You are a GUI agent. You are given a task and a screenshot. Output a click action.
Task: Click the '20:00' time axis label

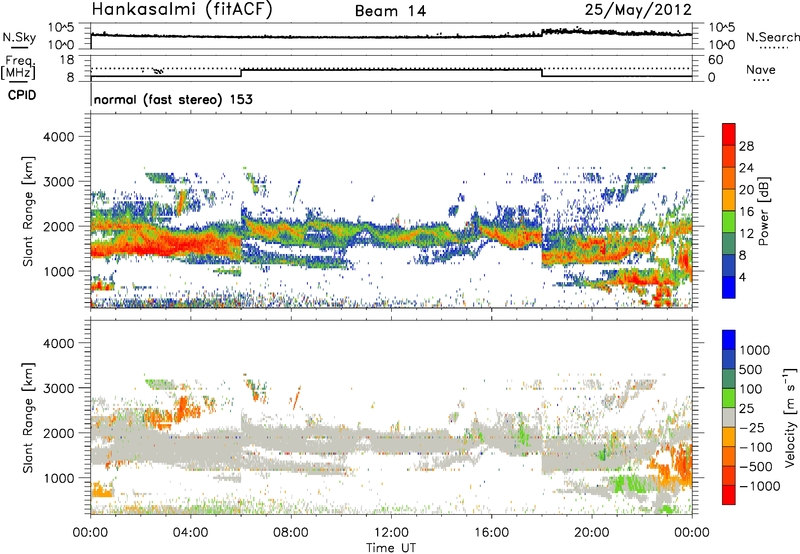pos(591,533)
